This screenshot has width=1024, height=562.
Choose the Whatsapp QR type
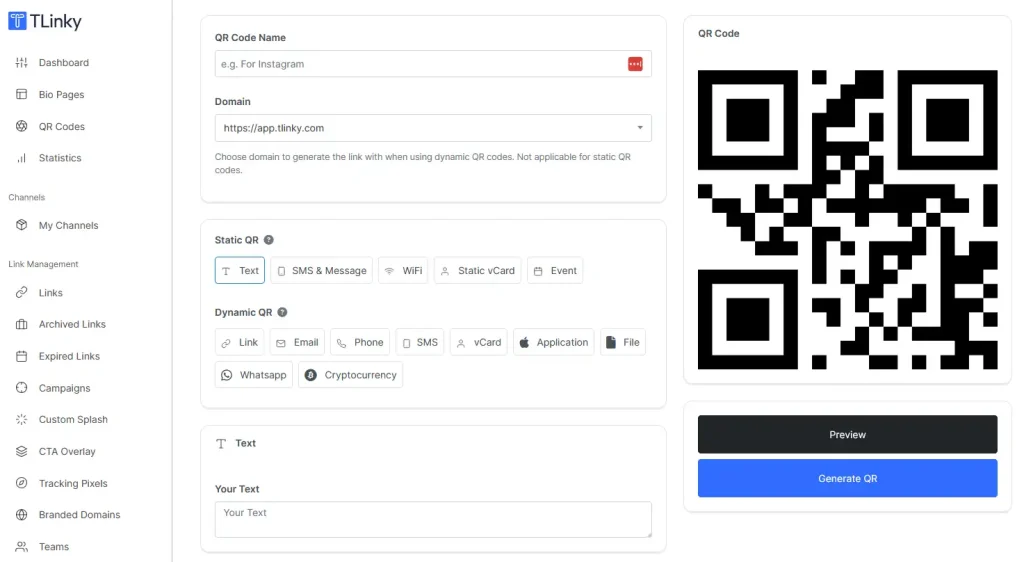[x=253, y=375]
